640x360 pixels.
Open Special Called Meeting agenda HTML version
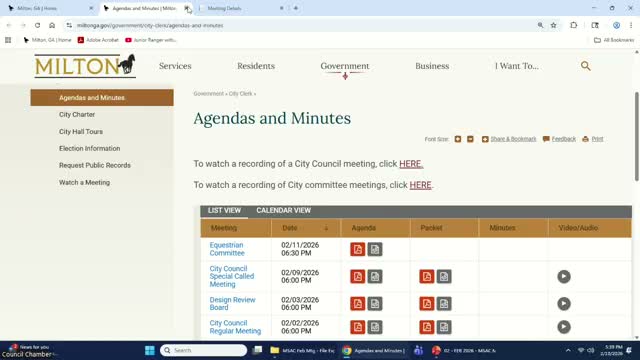click(375, 277)
